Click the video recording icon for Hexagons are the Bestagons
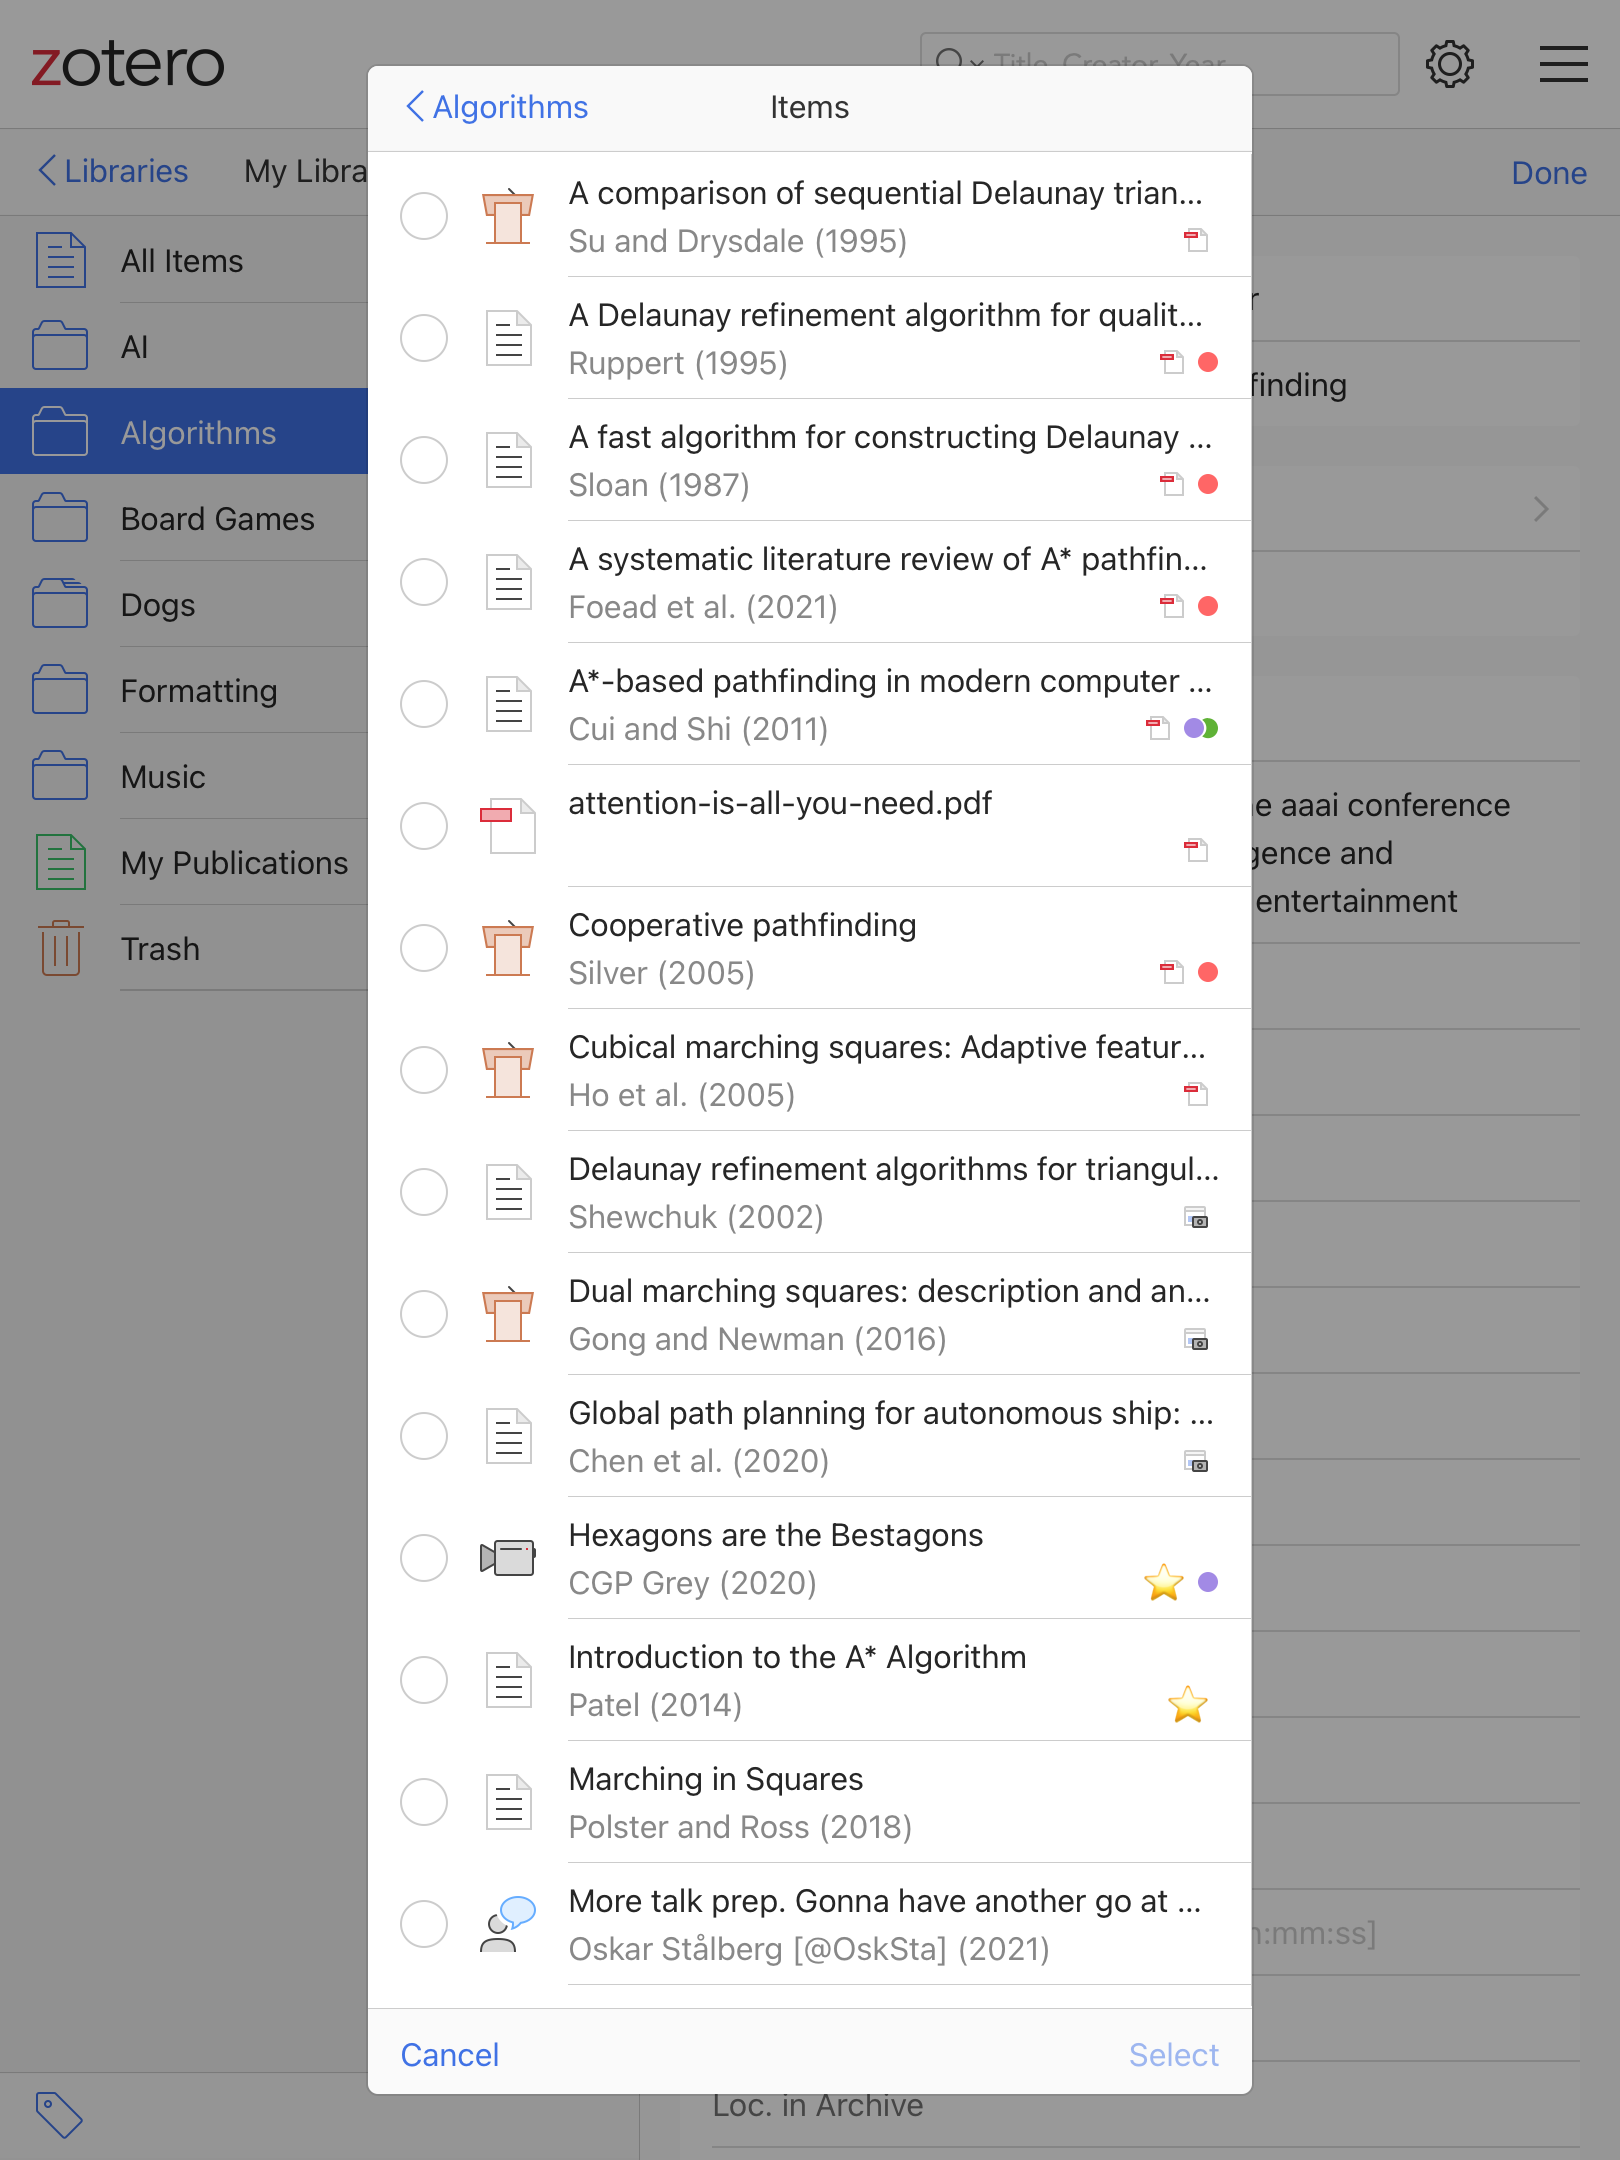Viewport: 1620px width, 2160px height. pos(508,1558)
